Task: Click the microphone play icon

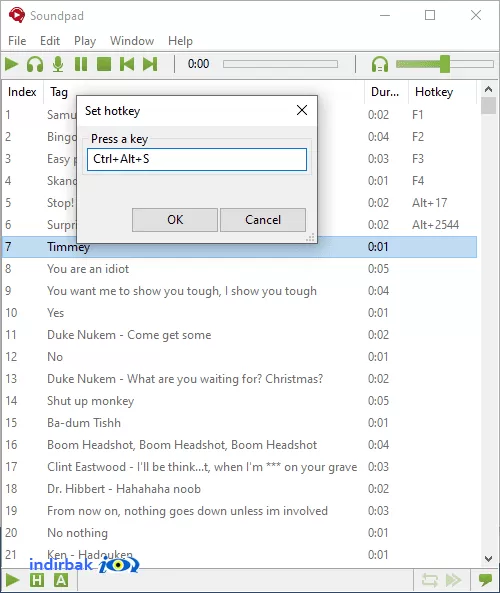Action: coord(58,64)
